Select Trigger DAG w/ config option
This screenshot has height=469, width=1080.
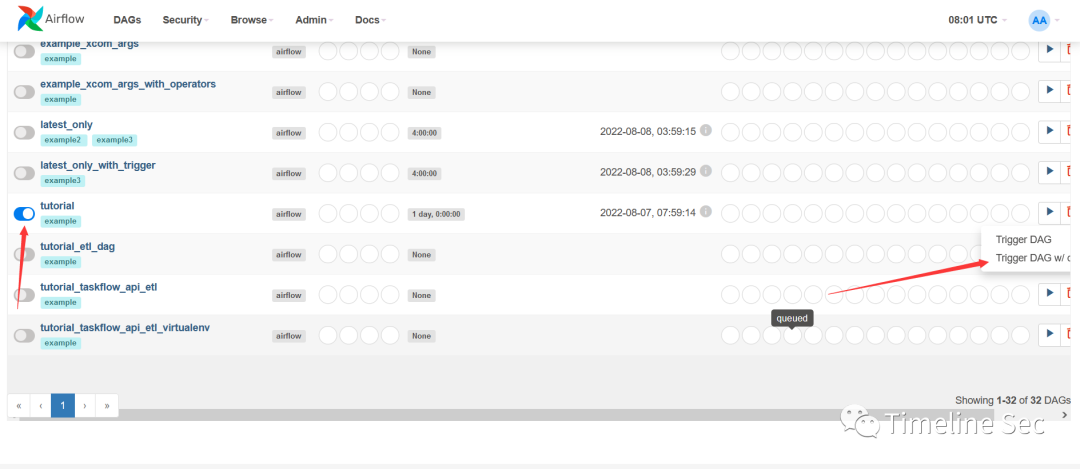tap(1032, 258)
